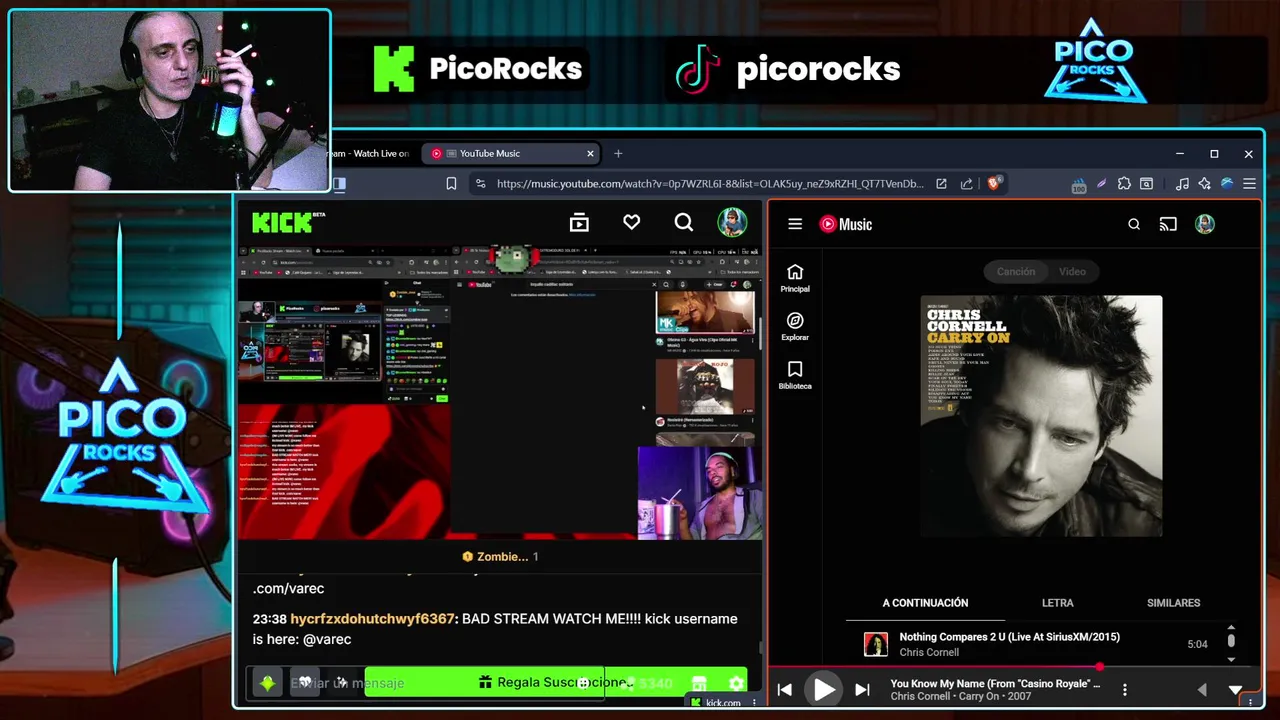This screenshot has height=720, width=1280.
Task: Select Nothing Compares 2 U in queue
Action: coord(1035,644)
